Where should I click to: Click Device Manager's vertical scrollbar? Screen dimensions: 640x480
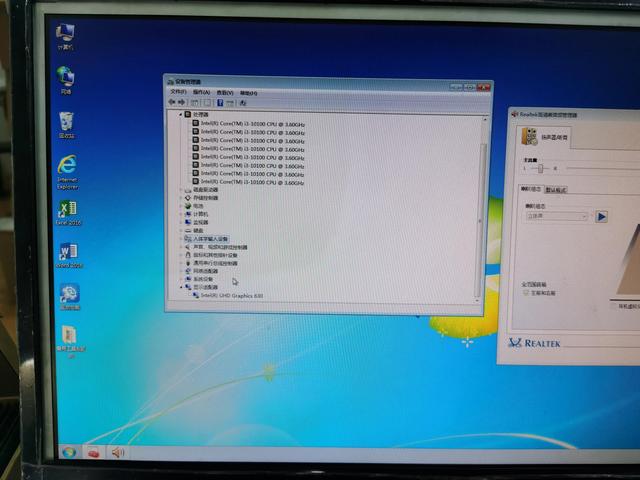[x=482, y=220]
